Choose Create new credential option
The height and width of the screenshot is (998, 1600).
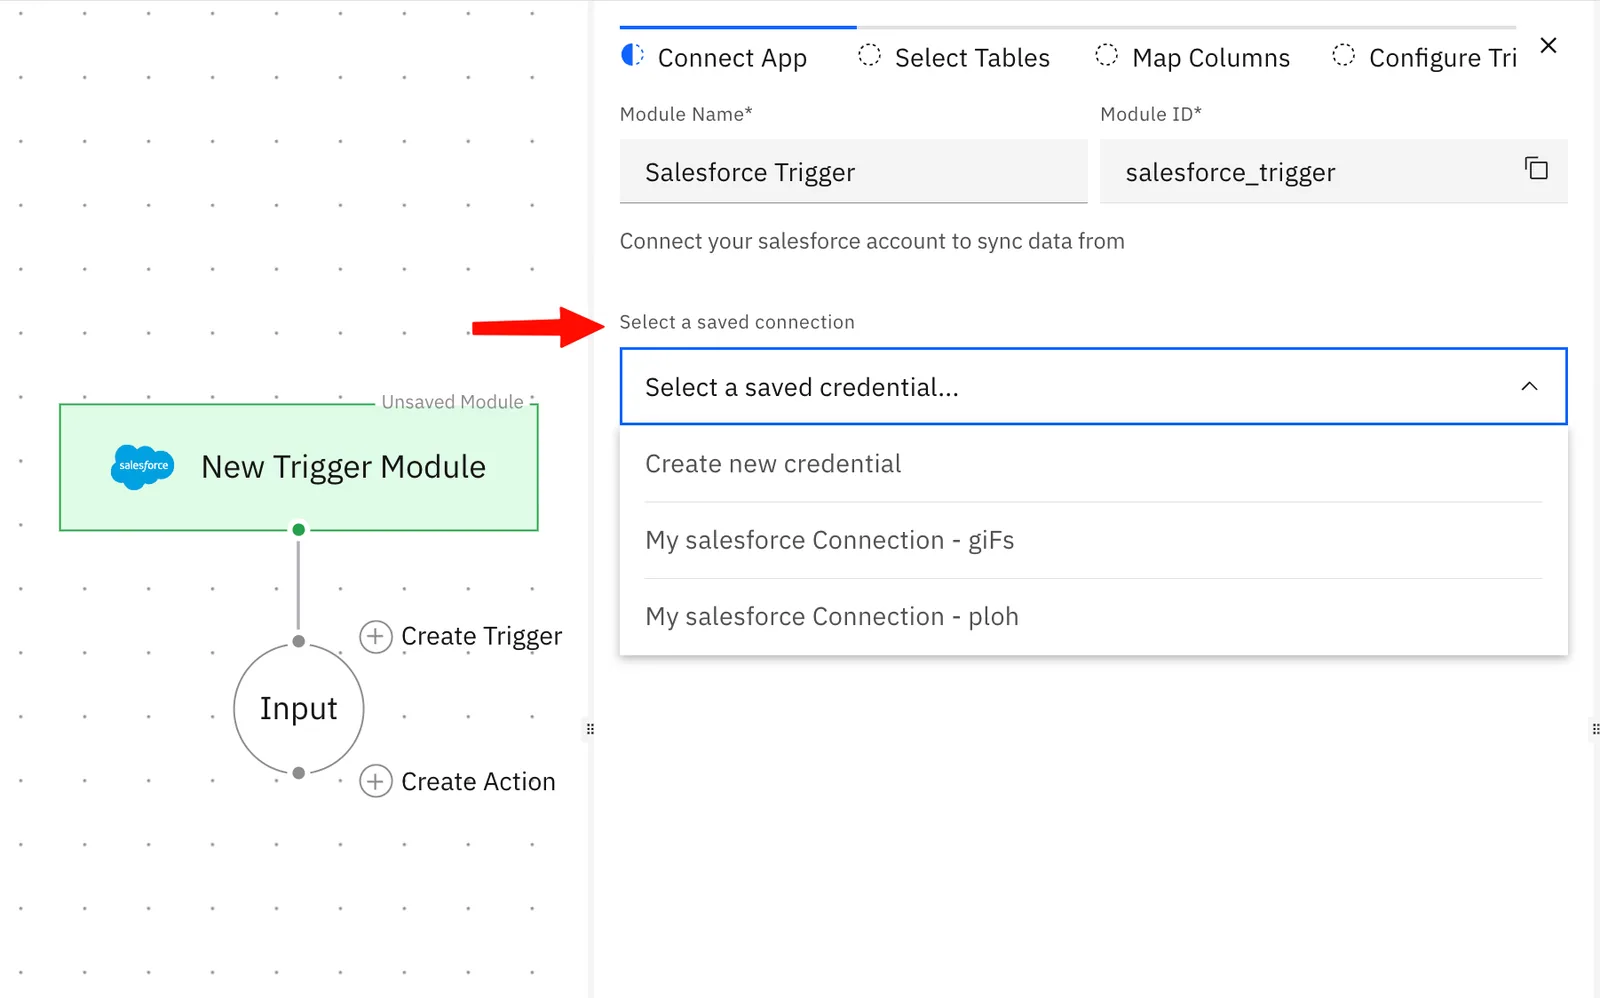pyautogui.click(x=1093, y=464)
